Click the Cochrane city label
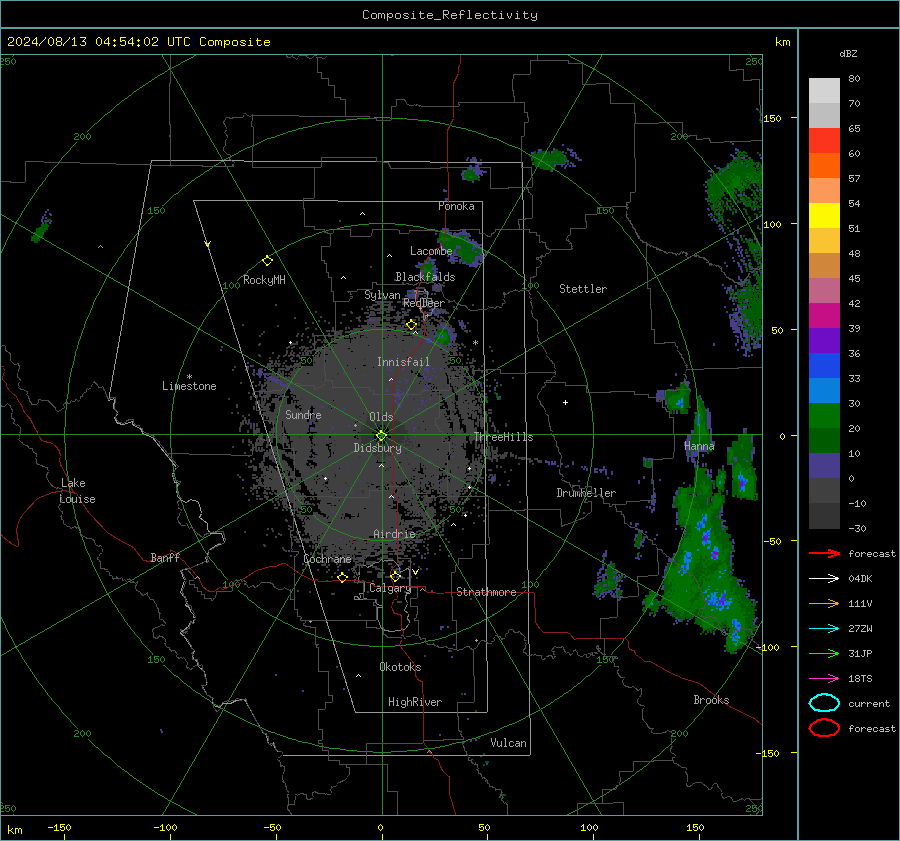Screen dimensions: 900x841 click(x=327, y=559)
